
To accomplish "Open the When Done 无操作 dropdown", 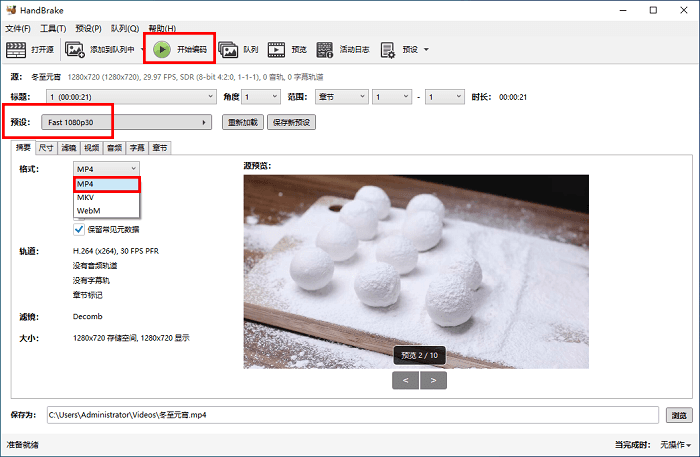I will [x=675, y=445].
